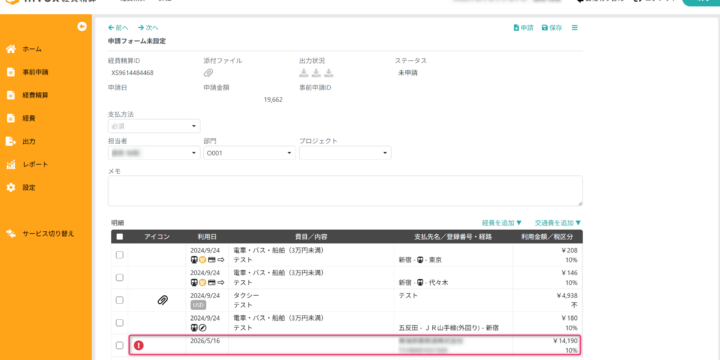Click into the メモ text area
The image size is (720, 360).
(x=345, y=191)
